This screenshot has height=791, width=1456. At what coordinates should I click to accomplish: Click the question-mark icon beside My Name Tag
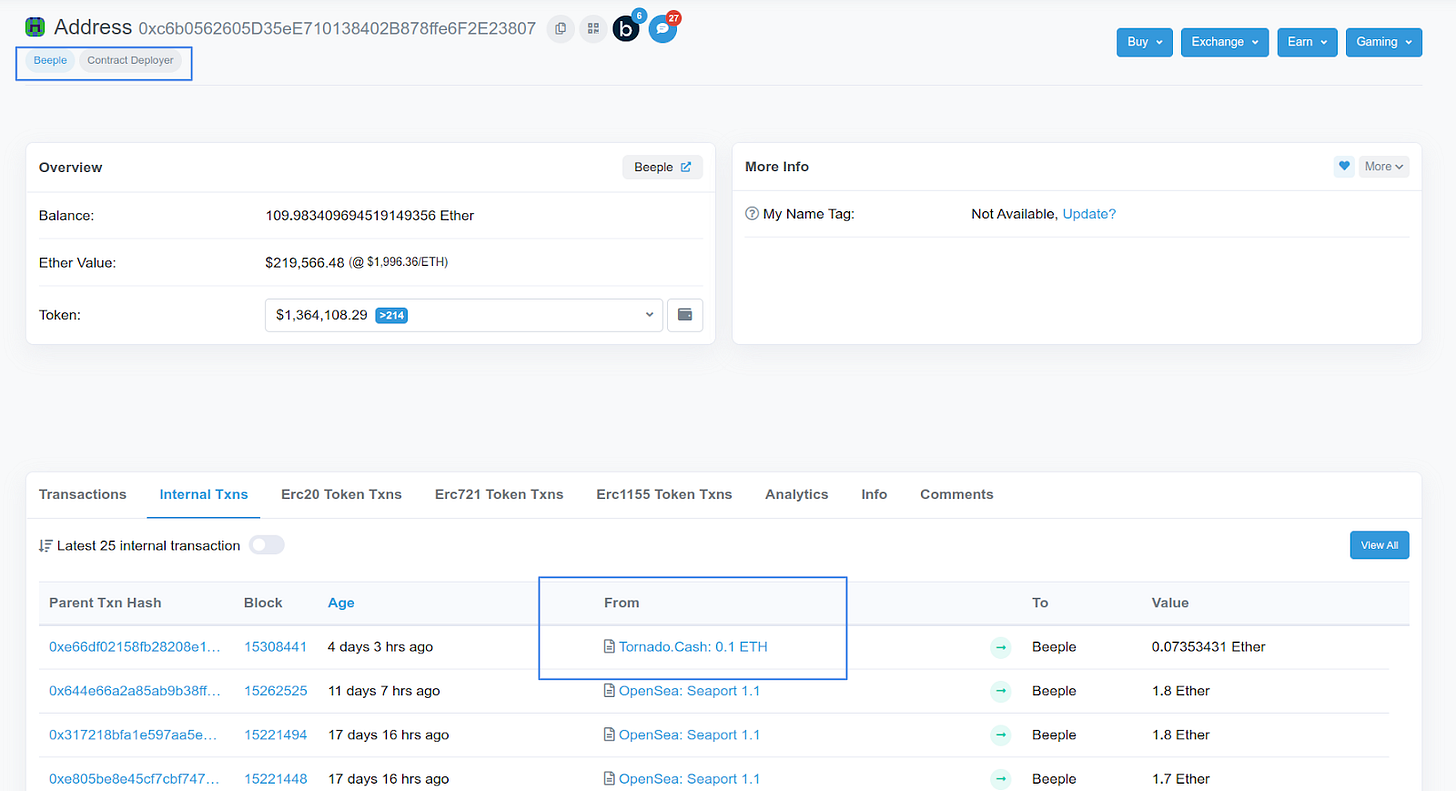coord(752,214)
